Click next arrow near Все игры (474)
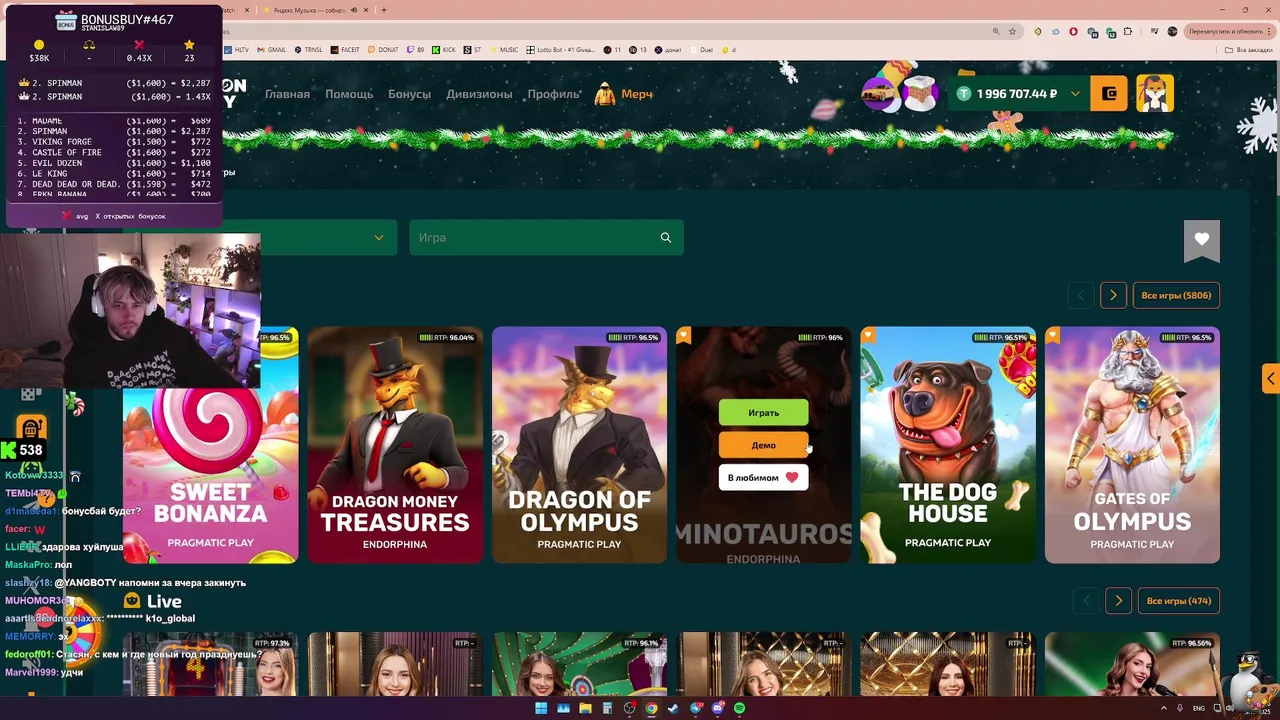 (x=1118, y=601)
